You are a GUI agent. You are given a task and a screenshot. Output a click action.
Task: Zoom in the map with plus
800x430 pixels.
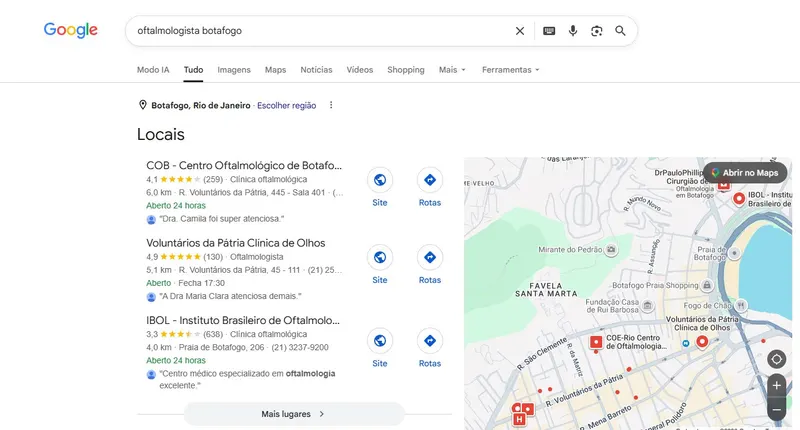[x=777, y=386]
